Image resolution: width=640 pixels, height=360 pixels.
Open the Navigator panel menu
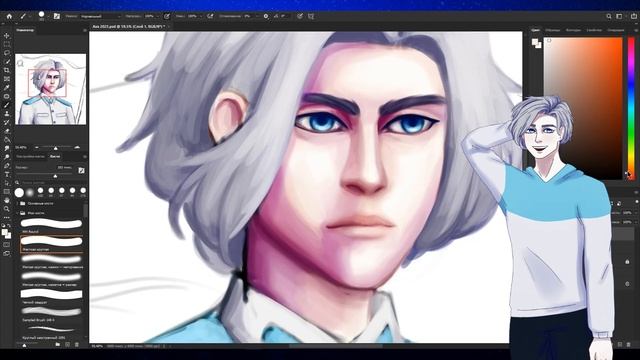[x=84, y=30]
